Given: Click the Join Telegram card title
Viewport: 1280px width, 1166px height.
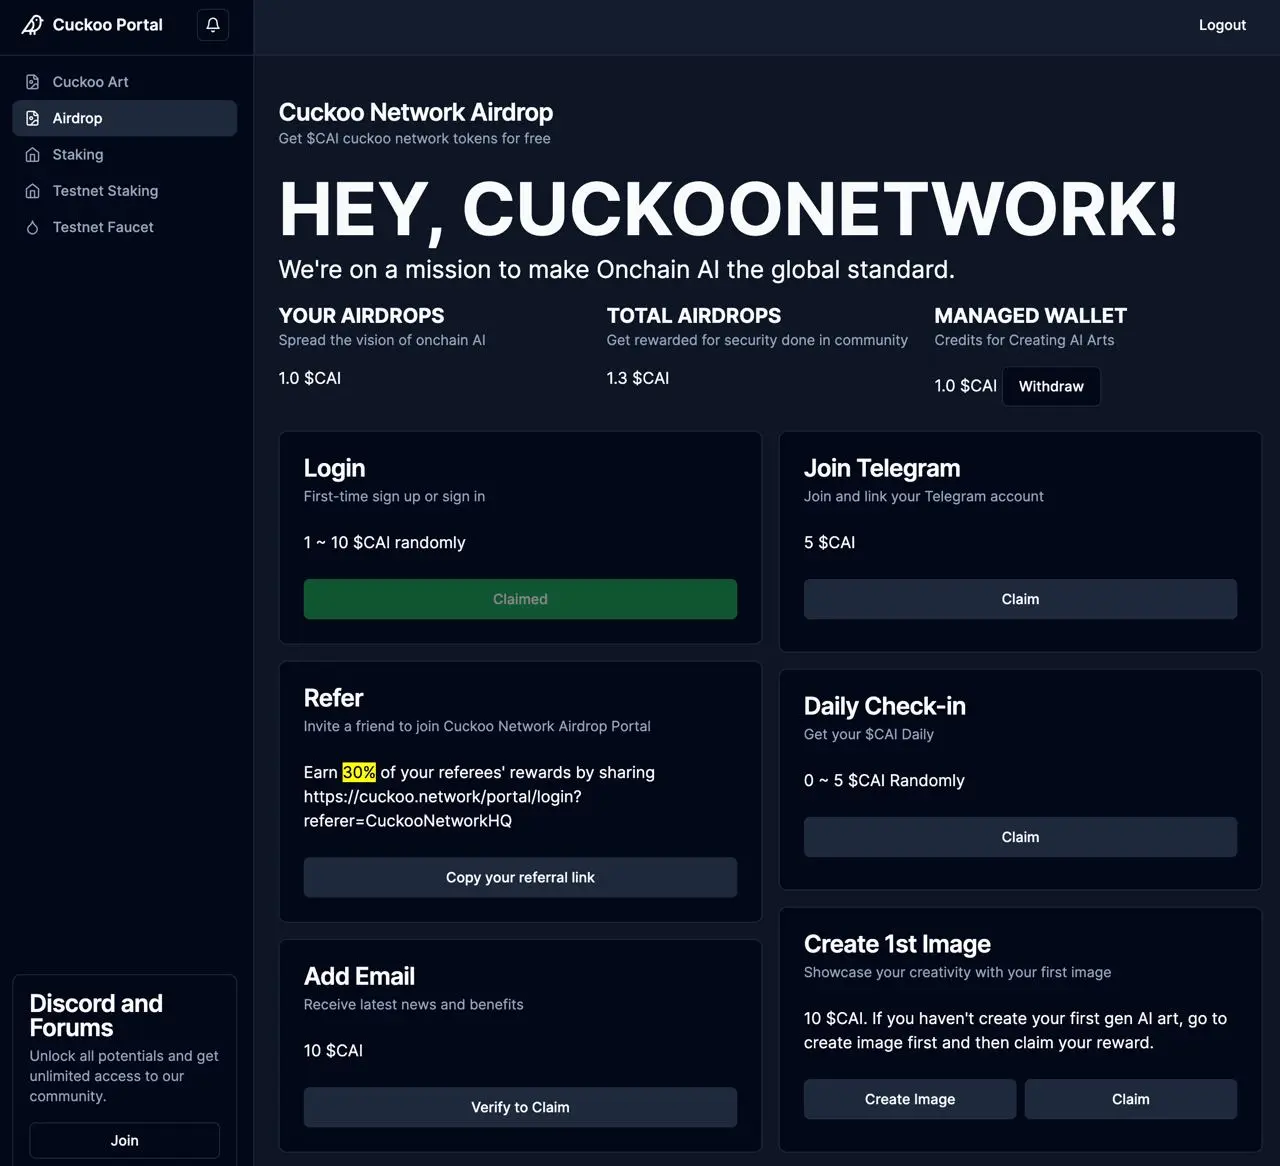Looking at the screenshot, I should [882, 468].
